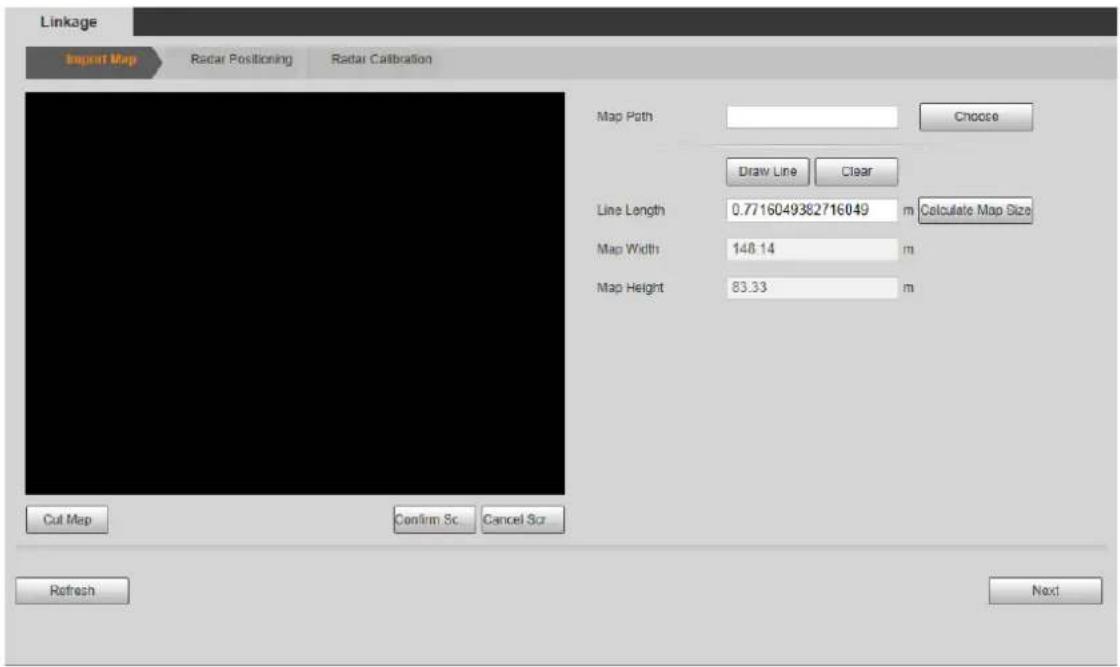Click the Line Length label
Image resolution: width=1120 pixels, height=667 pixels.
[630, 211]
